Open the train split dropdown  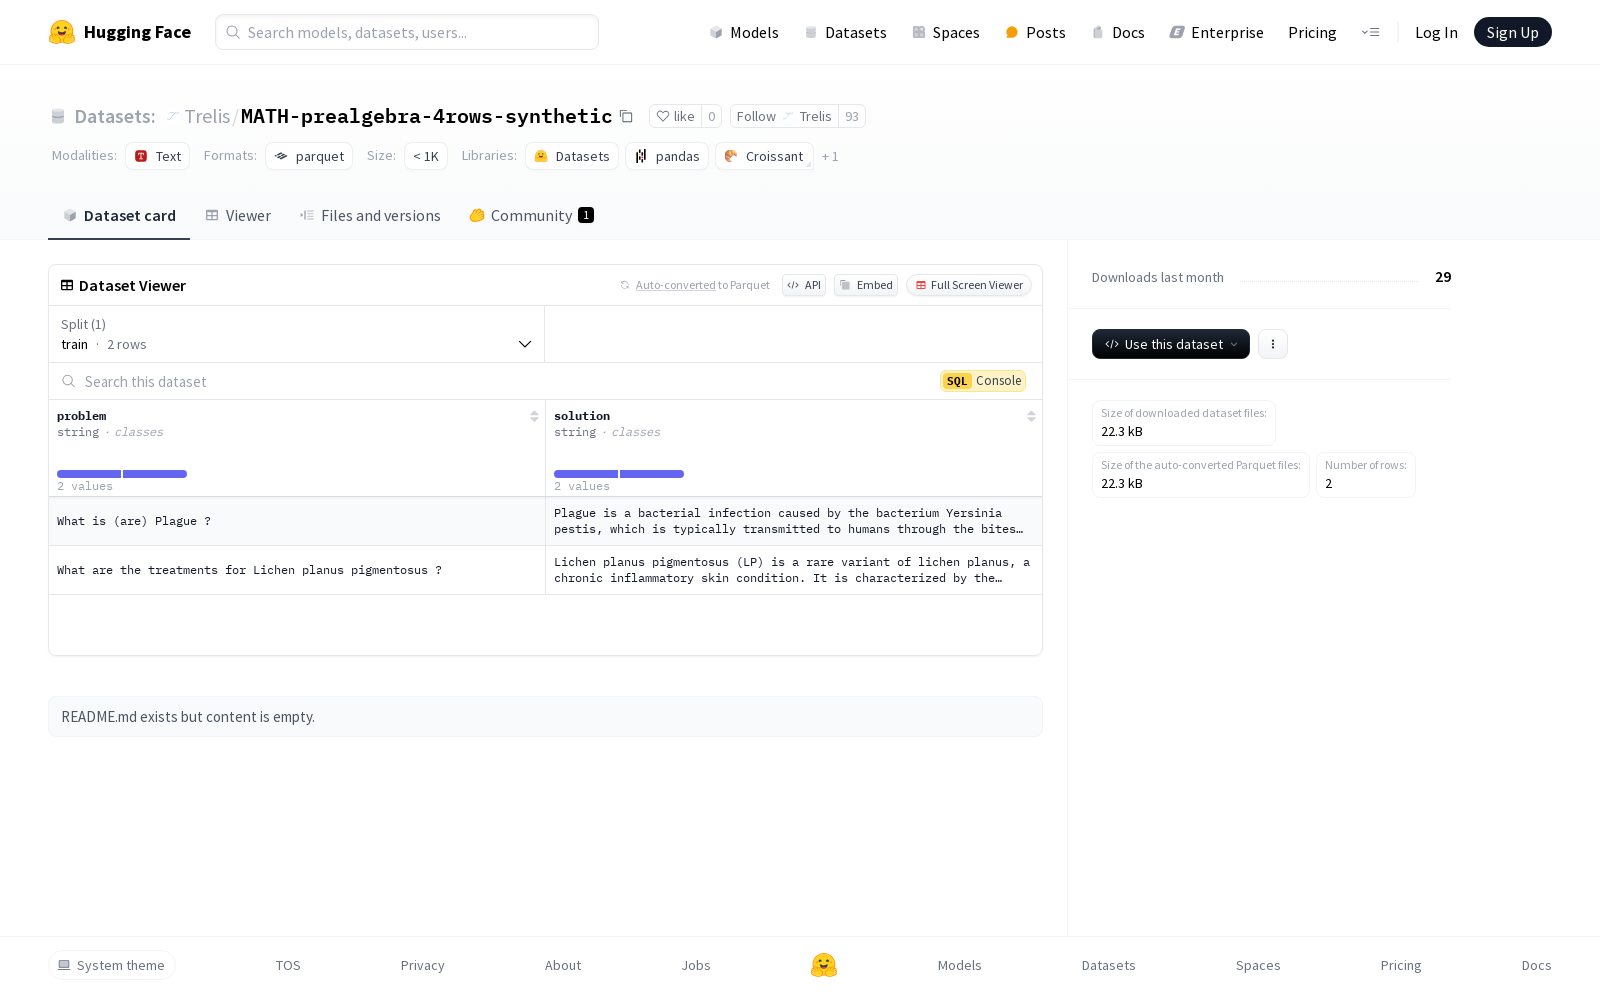(x=296, y=334)
